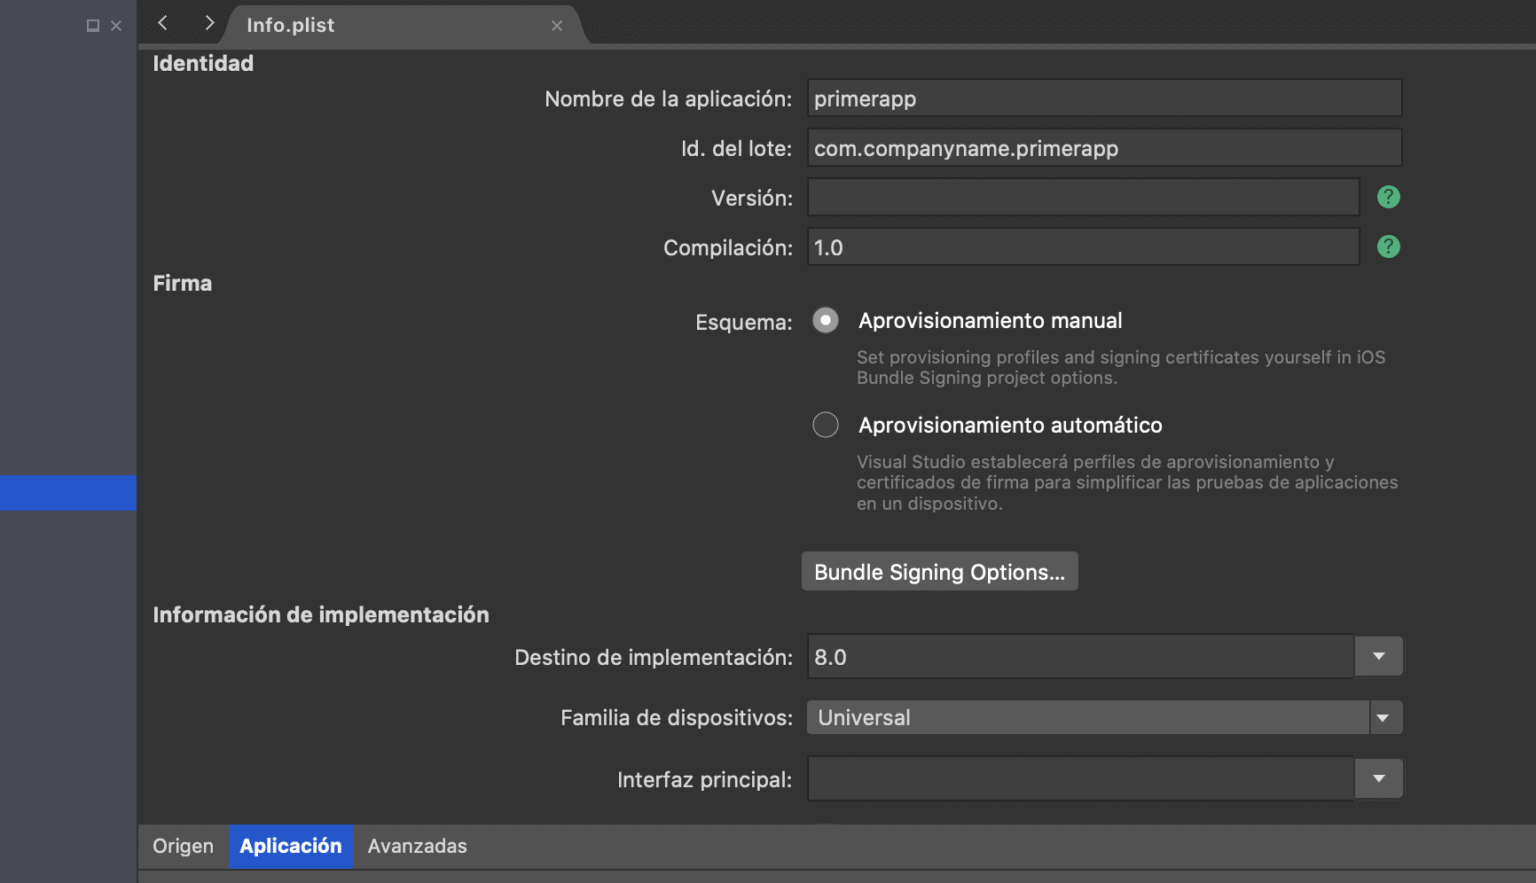The height and width of the screenshot is (883, 1536).
Task: Click the help icon beside the Compilación field
Action: point(1388,247)
